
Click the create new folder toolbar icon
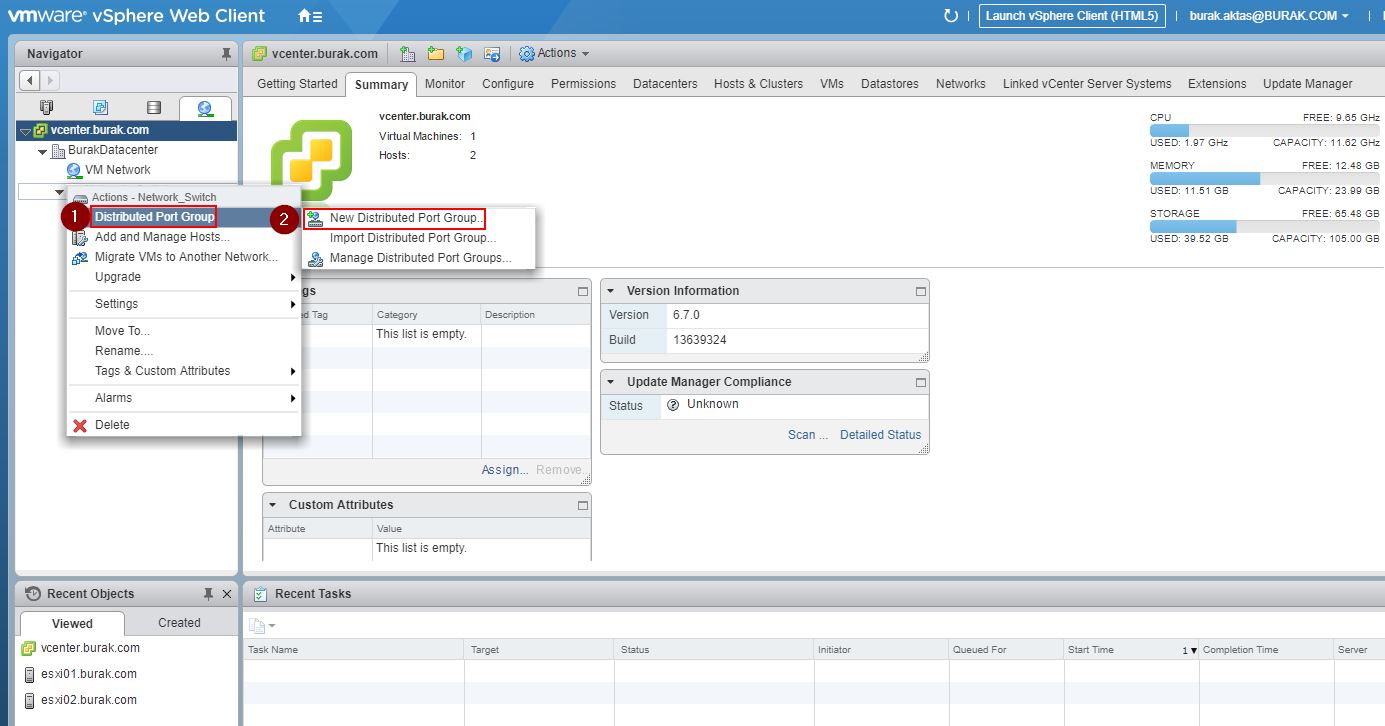[x=436, y=54]
